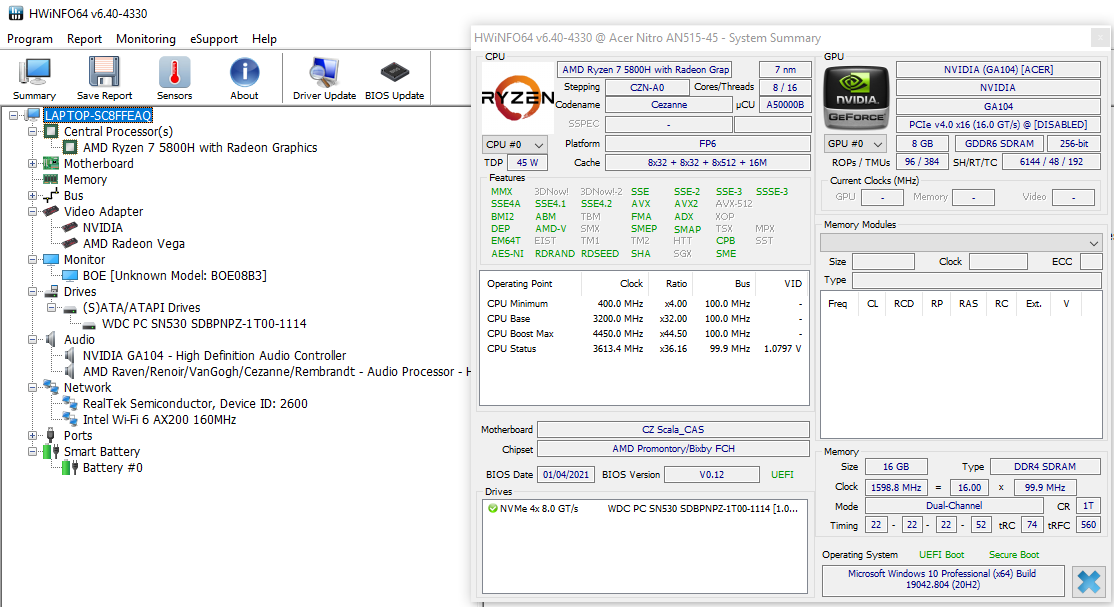Click the NVIDIA GeForce GPU logo
The width and height of the screenshot is (1114, 607).
tap(856, 97)
